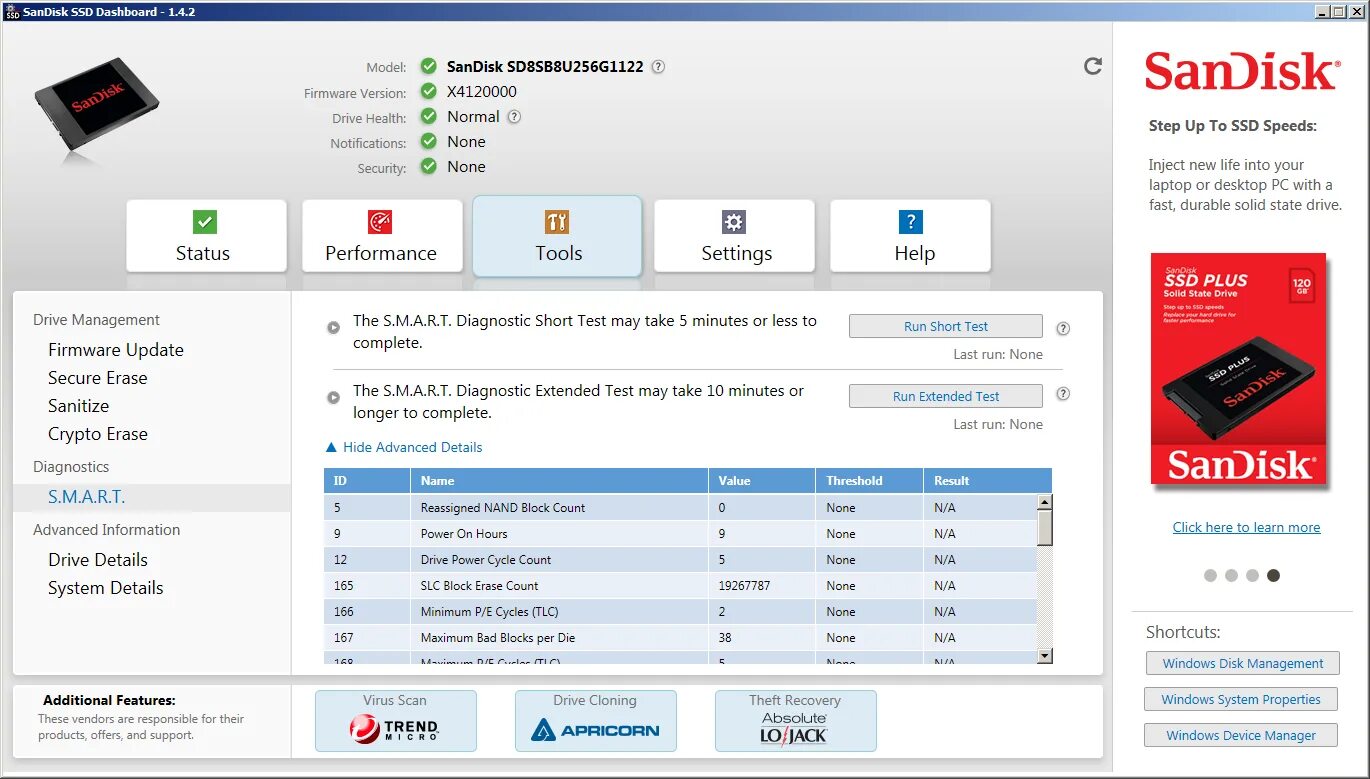Select the Reassigned NAND Block Count row
The height and width of the screenshot is (779, 1370).
[x=681, y=508]
